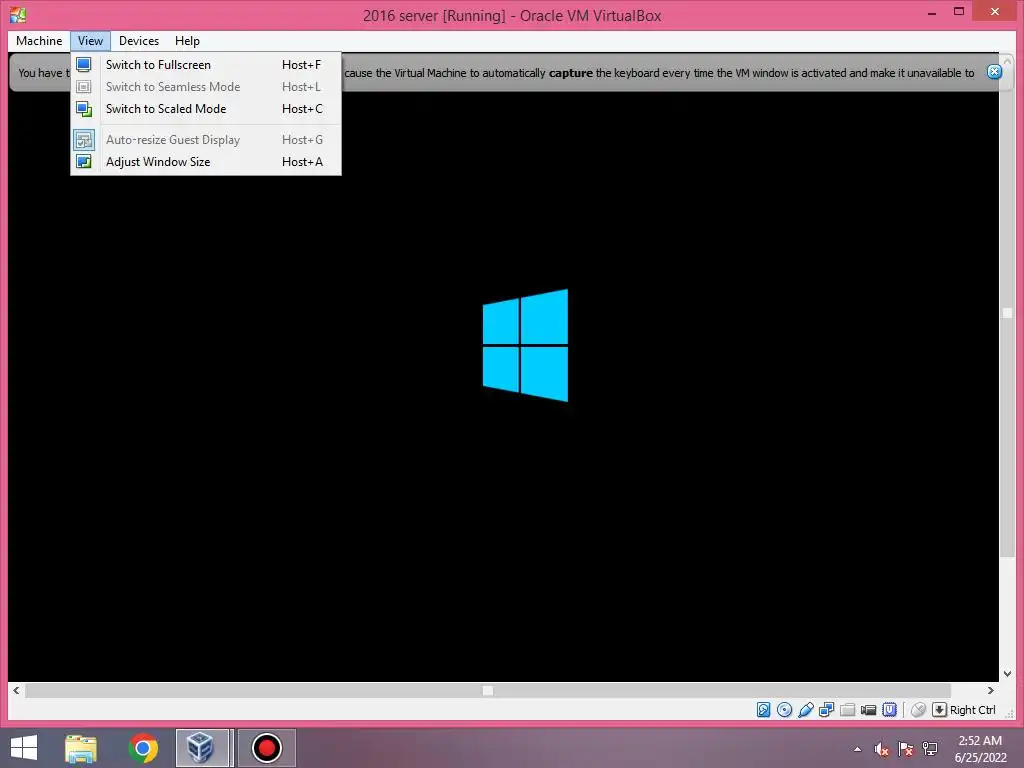Click the red screen recorder taskbar button
Viewport: 1024px width, 768px height.
(x=266, y=748)
